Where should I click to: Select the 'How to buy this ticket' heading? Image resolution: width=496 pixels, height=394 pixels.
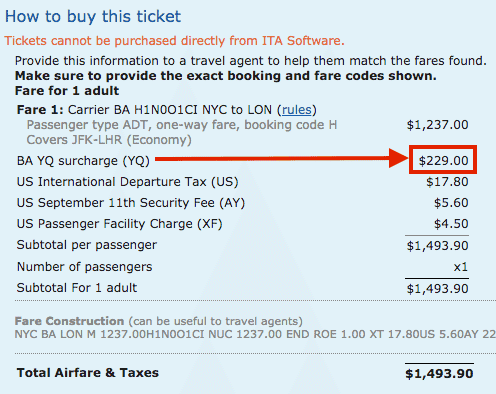[x=93, y=17]
